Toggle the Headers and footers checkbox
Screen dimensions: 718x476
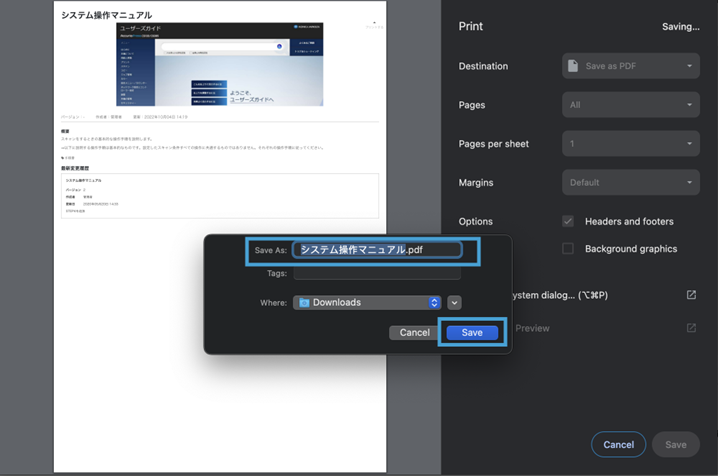[568, 221]
